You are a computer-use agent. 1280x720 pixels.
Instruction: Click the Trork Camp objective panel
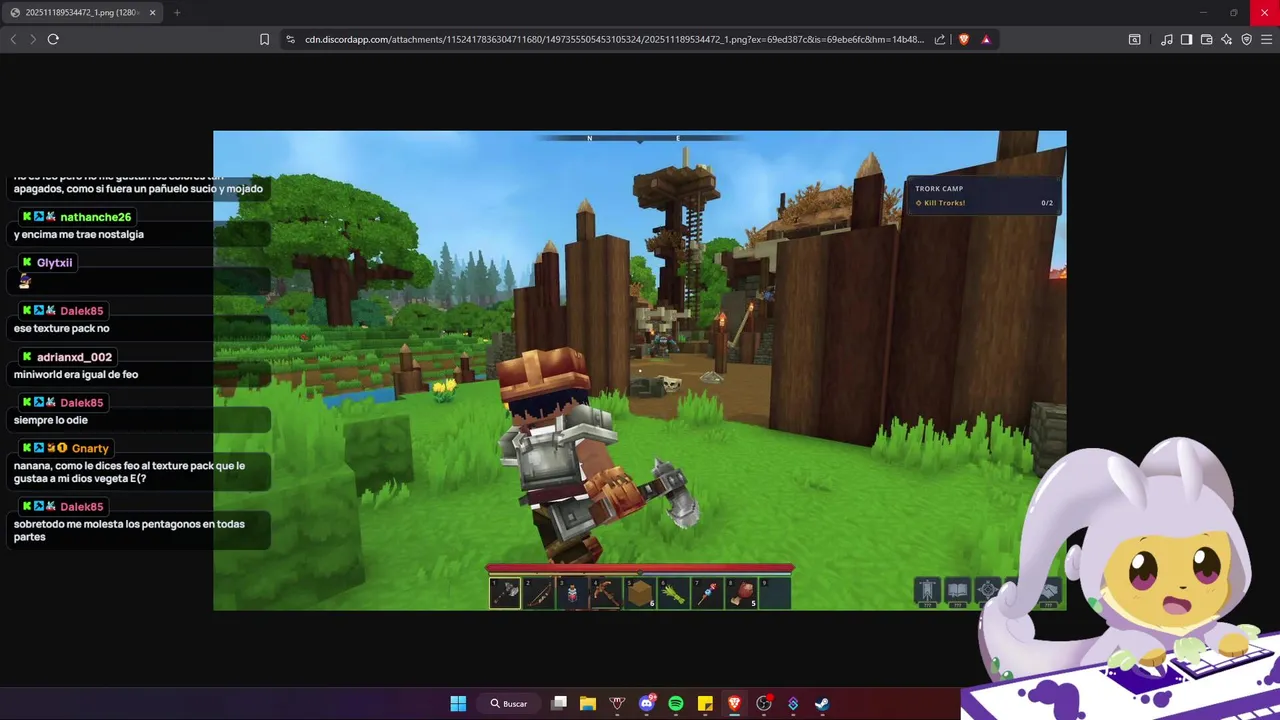(982, 195)
